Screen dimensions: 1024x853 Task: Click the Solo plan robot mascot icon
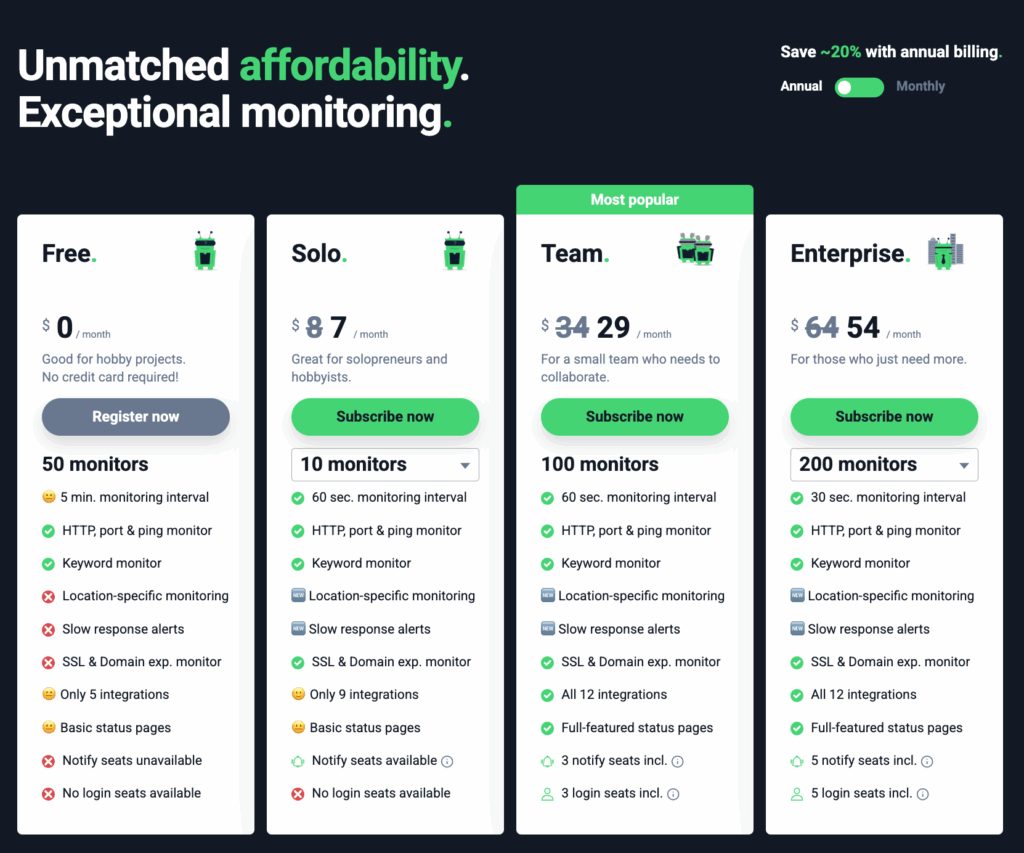click(x=455, y=251)
